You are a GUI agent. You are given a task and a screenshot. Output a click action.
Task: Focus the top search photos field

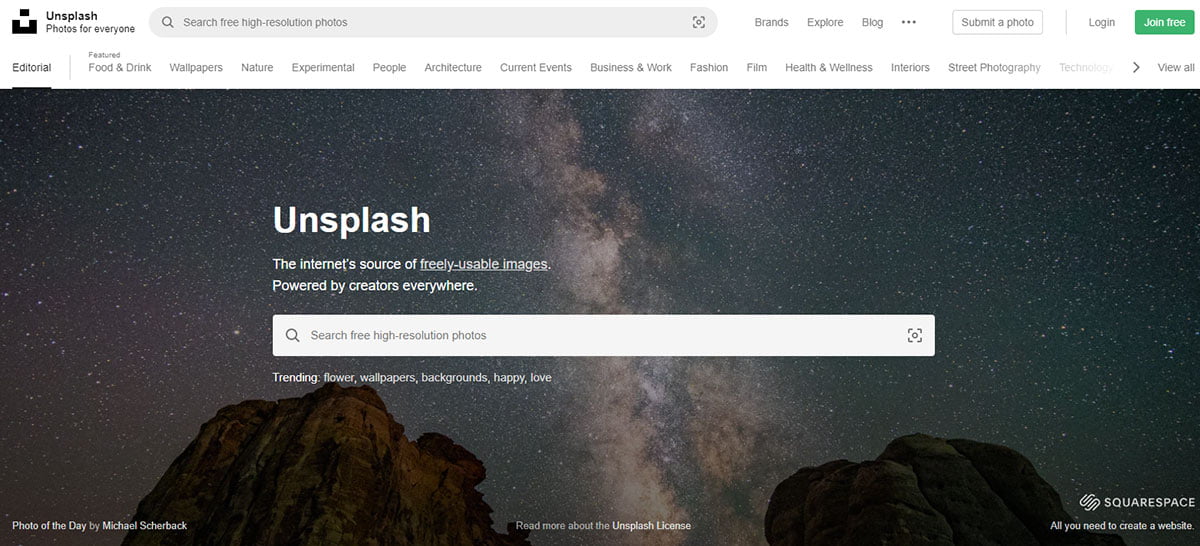pos(433,22)
